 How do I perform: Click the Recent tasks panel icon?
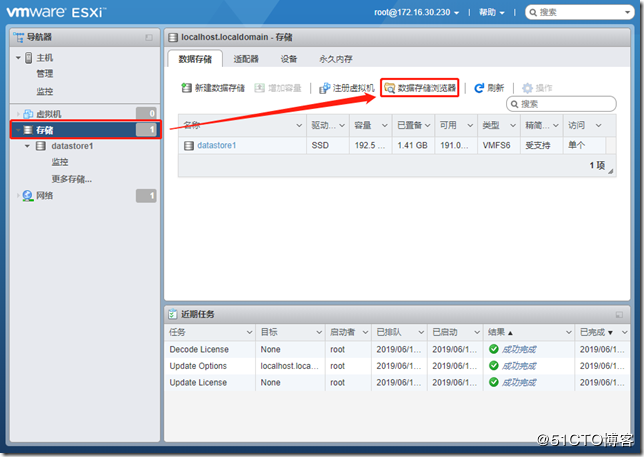tap(172, 314)
